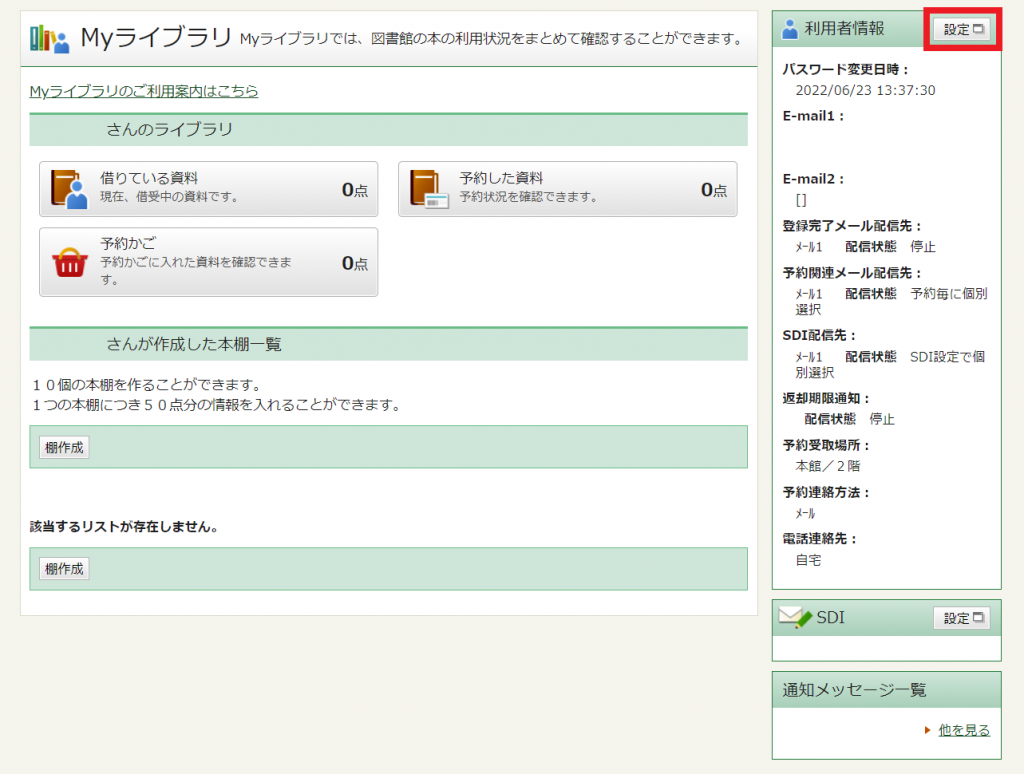This screenshot has height=774, width=1024.
Task: Open the Myライブラリのご利用案内はこちら link
Action: (142, 90)
